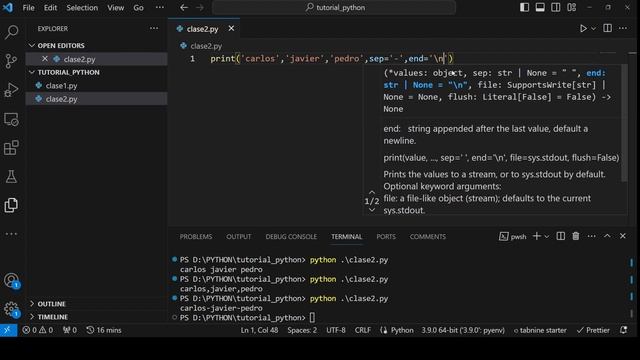Image resolution: width=640 pixels, height=360 pixels.
Task: Switch to the PROBLEMS panel tab
Action: click(x=196, y=237)
